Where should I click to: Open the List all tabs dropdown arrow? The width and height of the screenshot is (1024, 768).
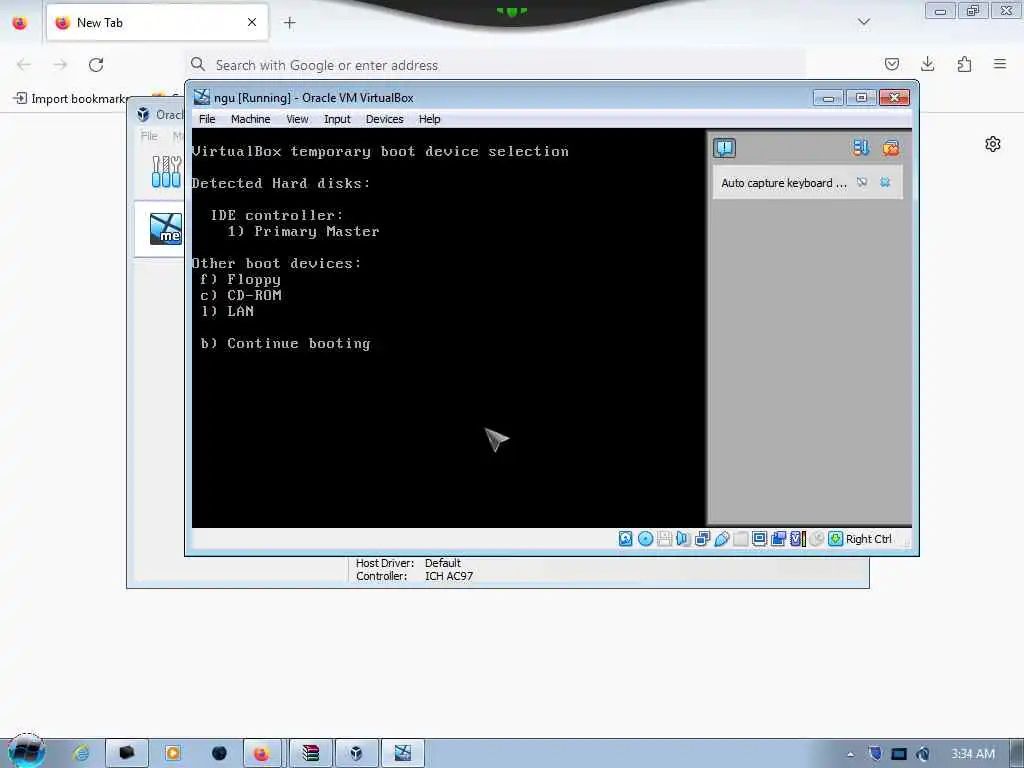point(863,22)
